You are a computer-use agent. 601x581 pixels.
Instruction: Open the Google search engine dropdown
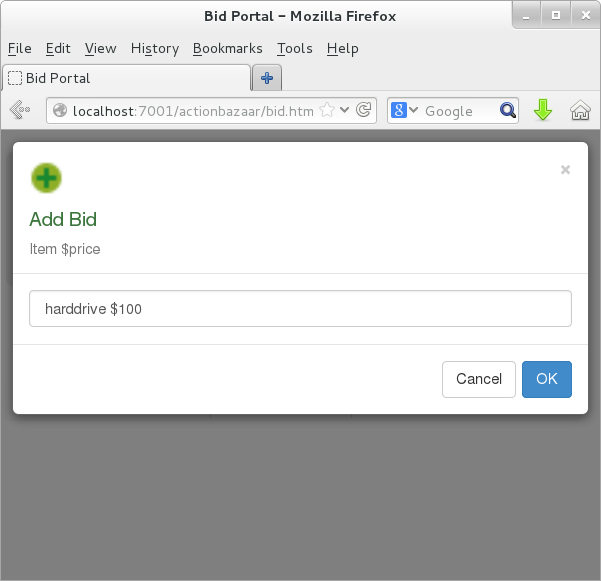[405, 111]
